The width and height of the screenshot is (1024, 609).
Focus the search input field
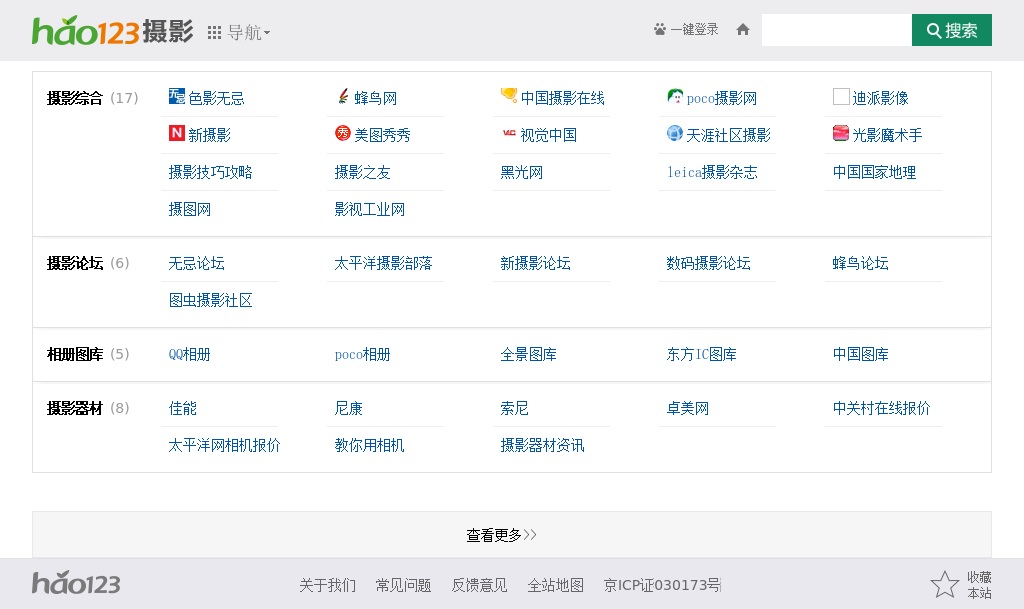pos(836,30)
